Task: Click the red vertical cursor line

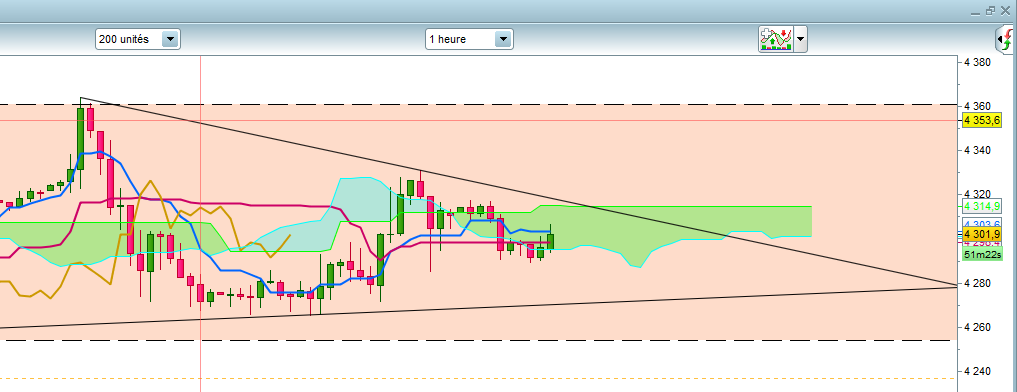Action: (200, 224)
